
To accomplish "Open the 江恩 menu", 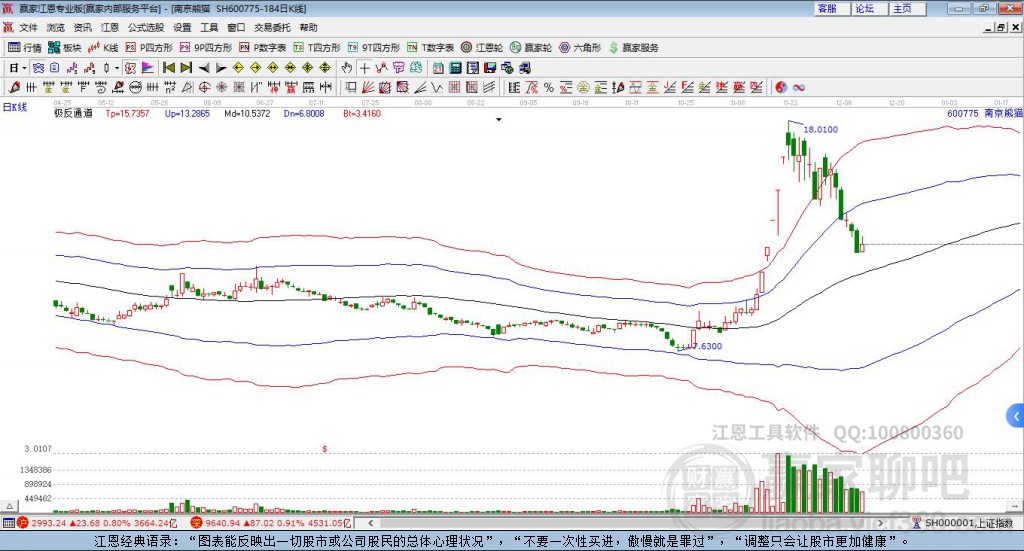I will point(110,27).
